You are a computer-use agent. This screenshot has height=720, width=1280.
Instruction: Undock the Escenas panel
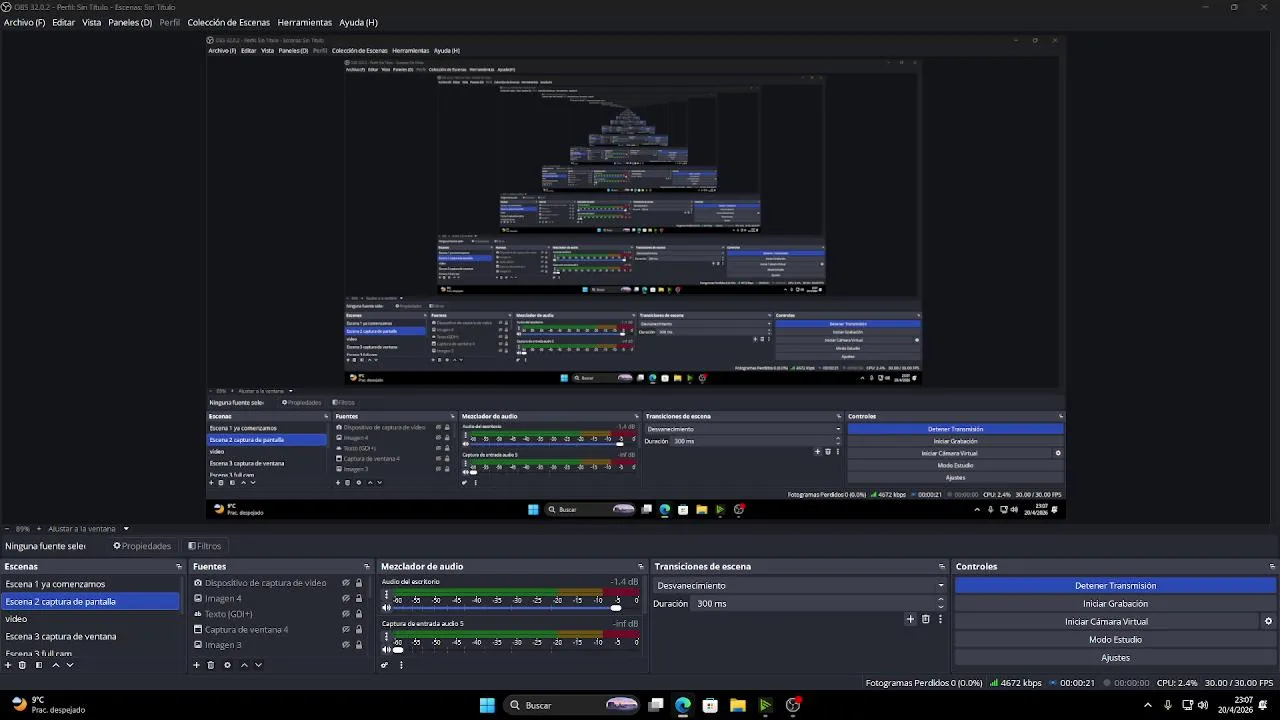(x=179, y=567)
